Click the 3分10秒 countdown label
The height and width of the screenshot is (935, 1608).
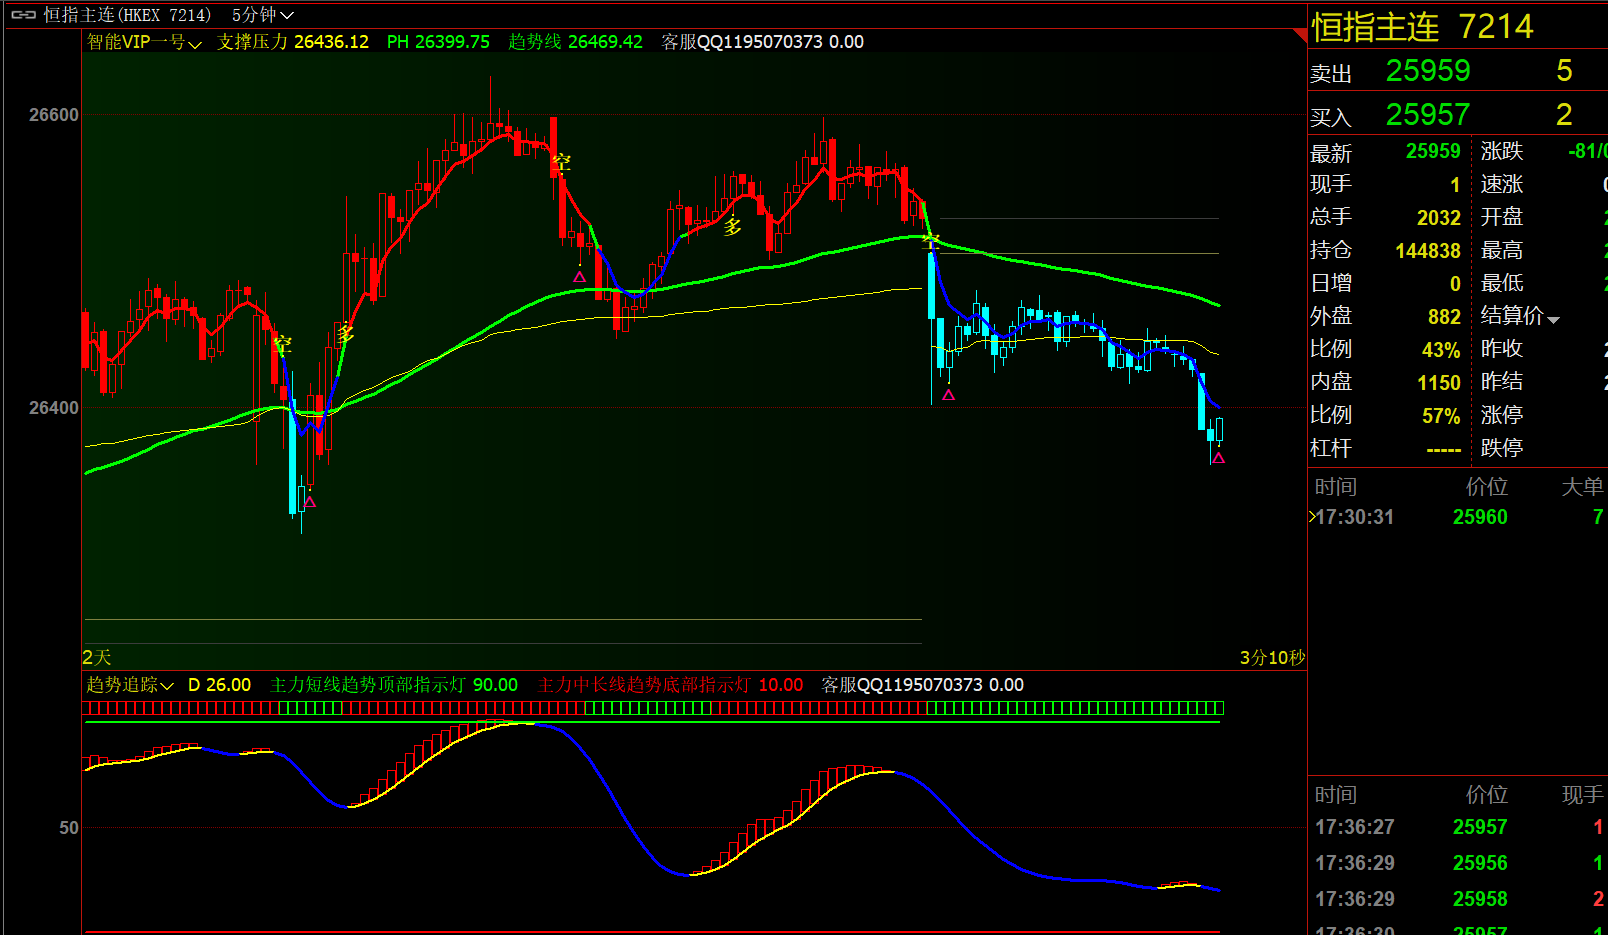(1272, 658)
